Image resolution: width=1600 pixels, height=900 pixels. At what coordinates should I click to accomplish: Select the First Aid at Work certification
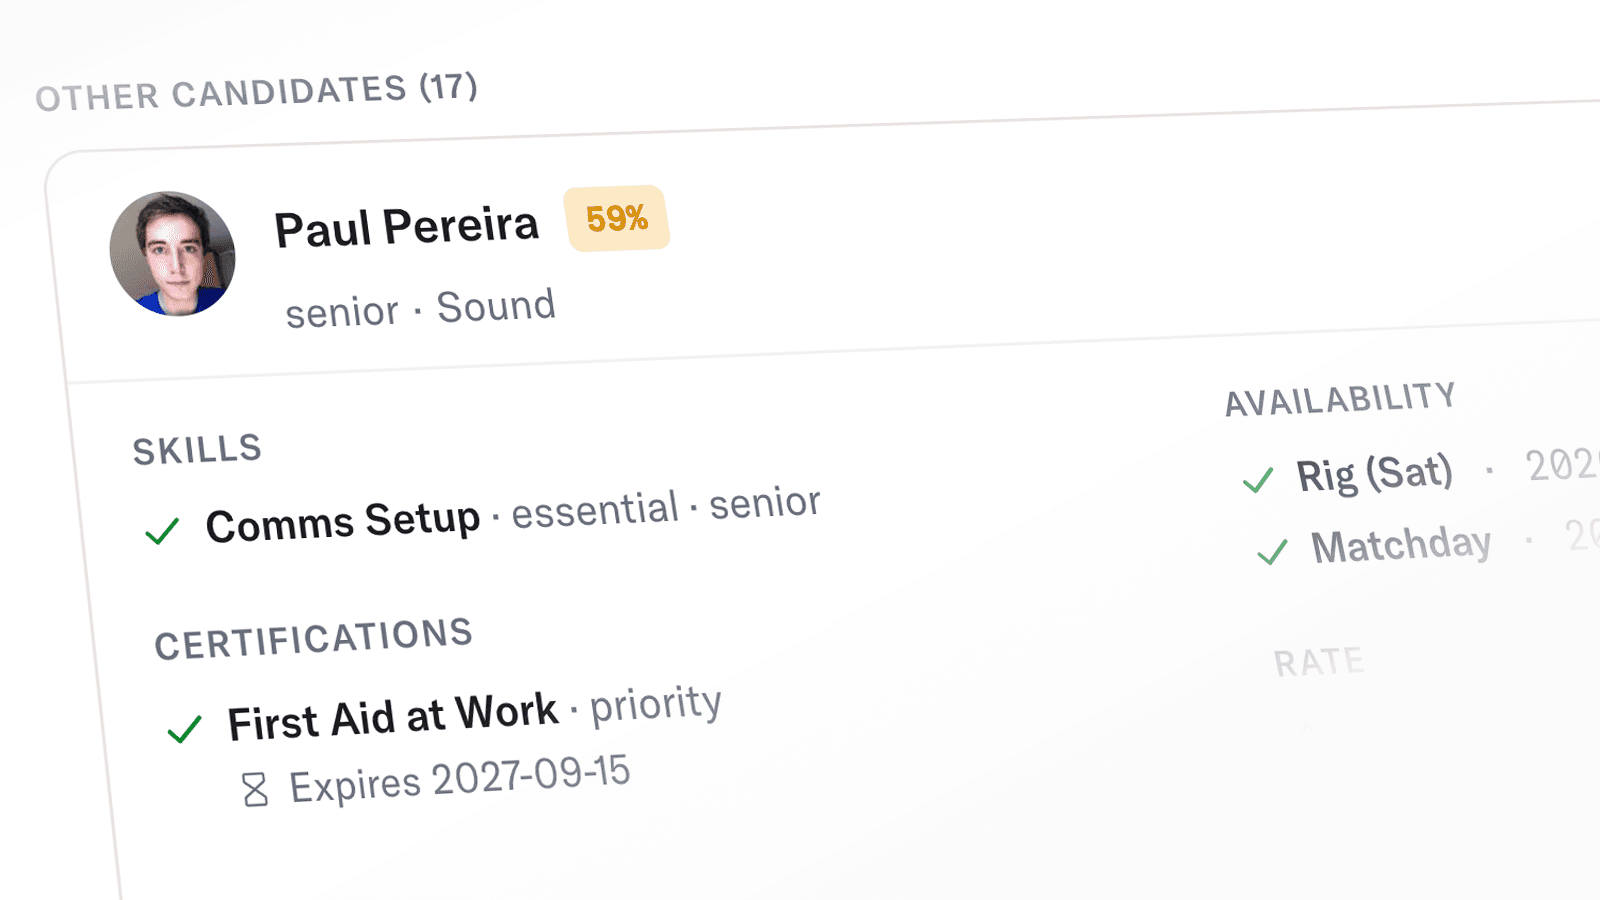point(392,717)
